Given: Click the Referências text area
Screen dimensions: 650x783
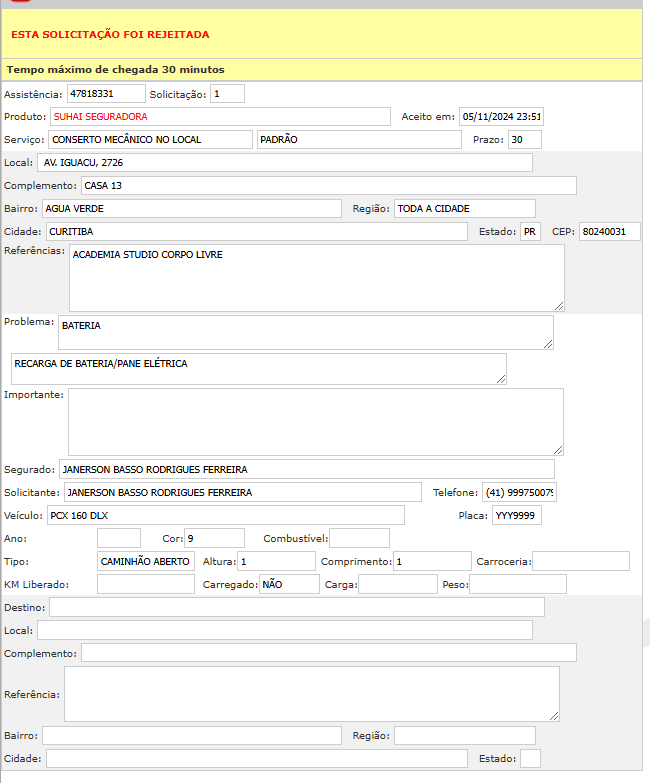Looking at the screenshot, I should (316, 278).
